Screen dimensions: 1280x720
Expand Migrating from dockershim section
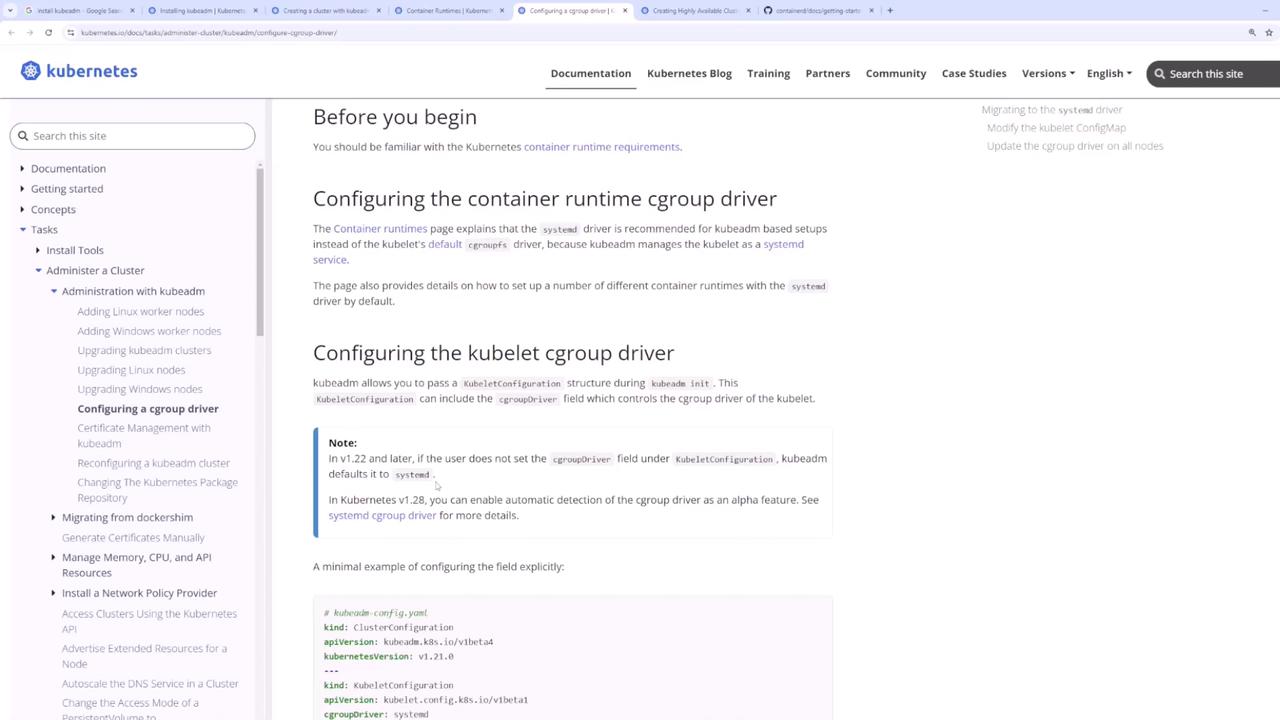point(54,517)
